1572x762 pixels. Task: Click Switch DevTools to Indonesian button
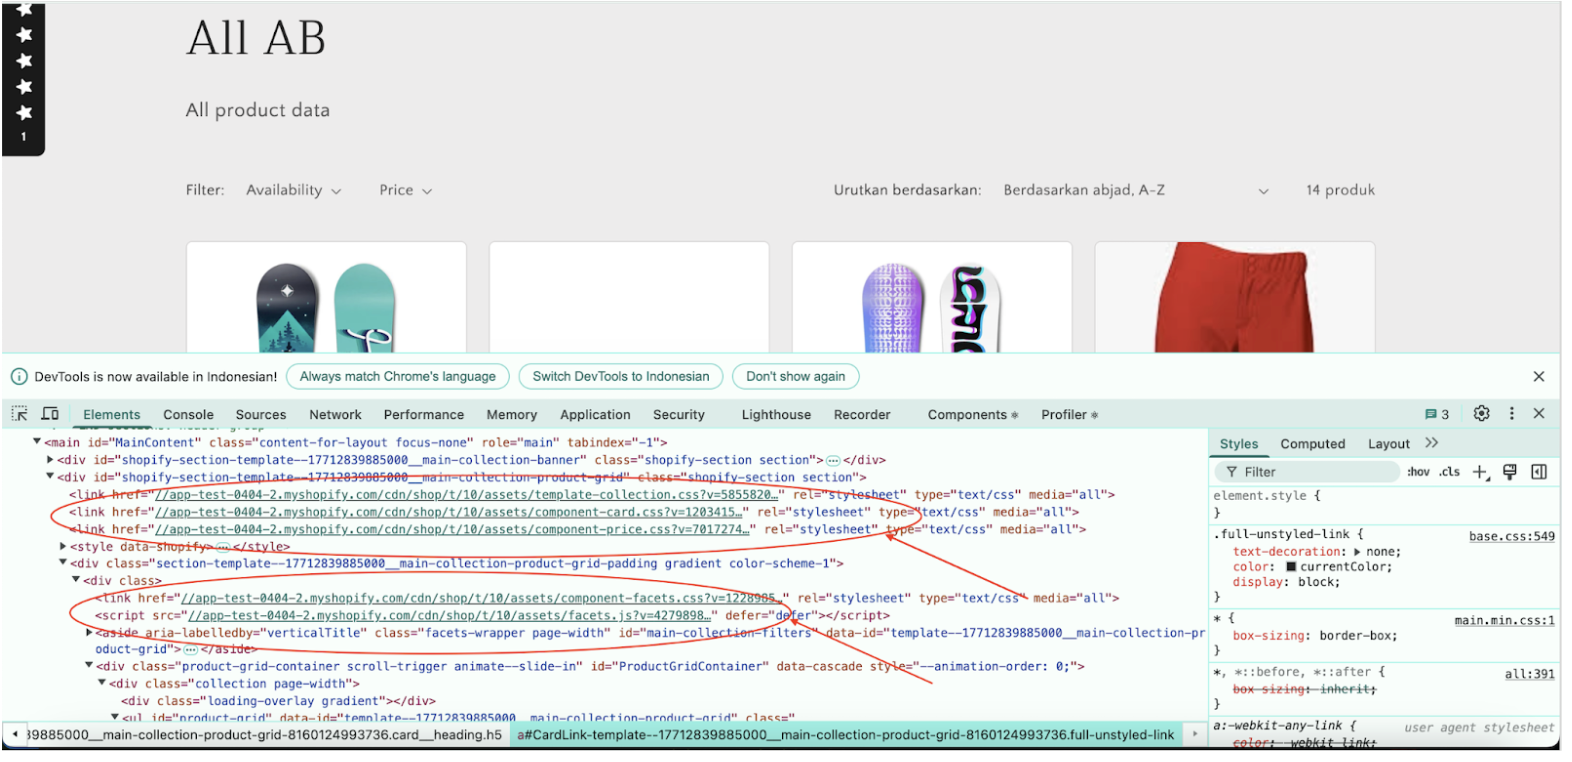(x=621, y=377)
